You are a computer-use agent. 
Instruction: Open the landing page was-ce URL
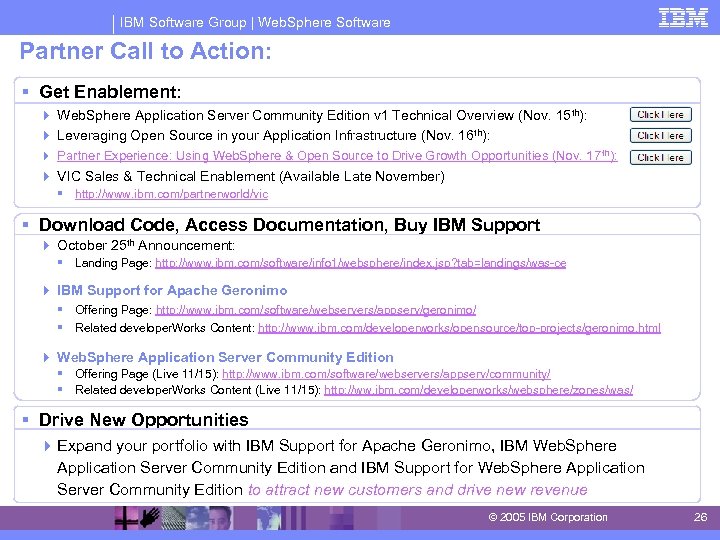360,263
